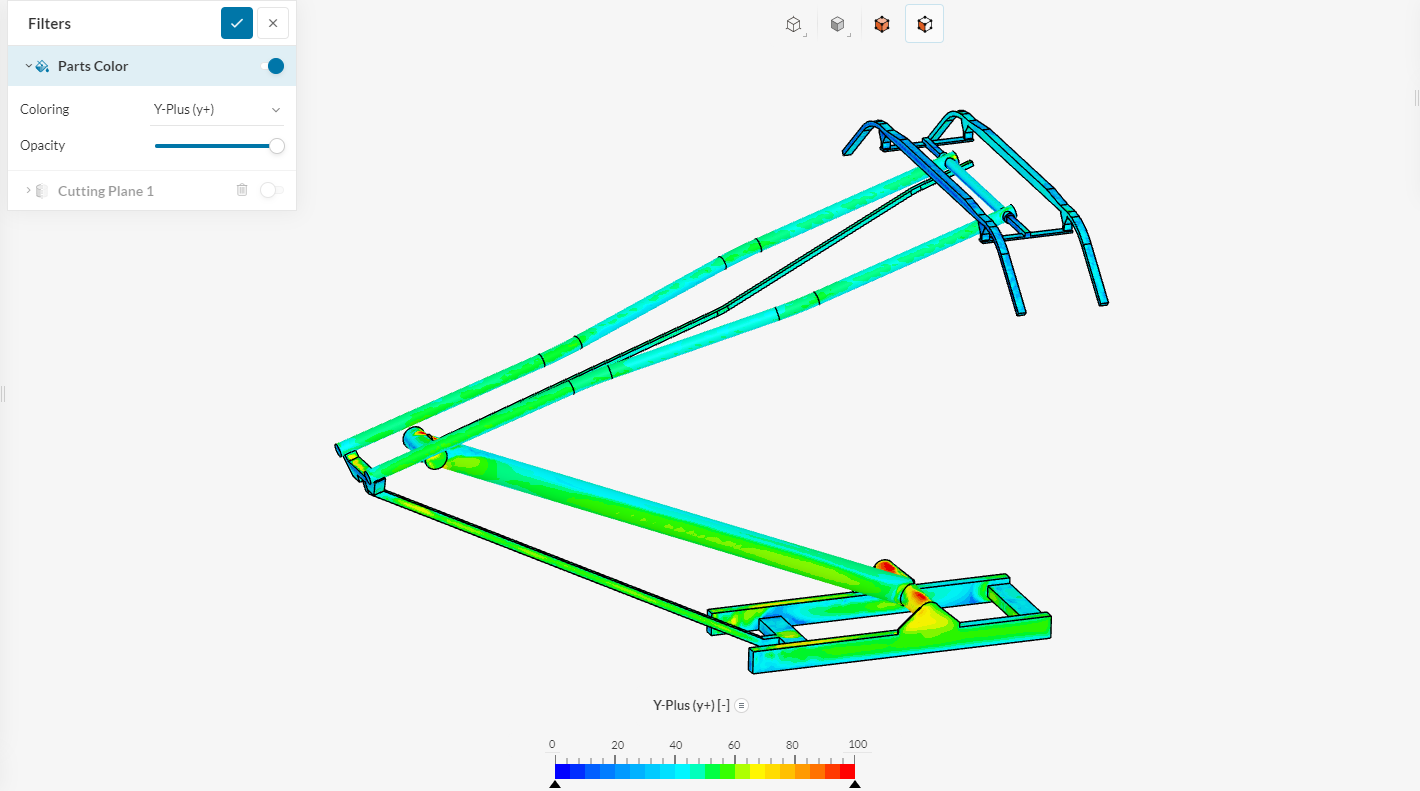Open the Coloring dropdown showing Y-Plus (y+)
This screenshot has height=791, width=1420.
click(217, 108)
